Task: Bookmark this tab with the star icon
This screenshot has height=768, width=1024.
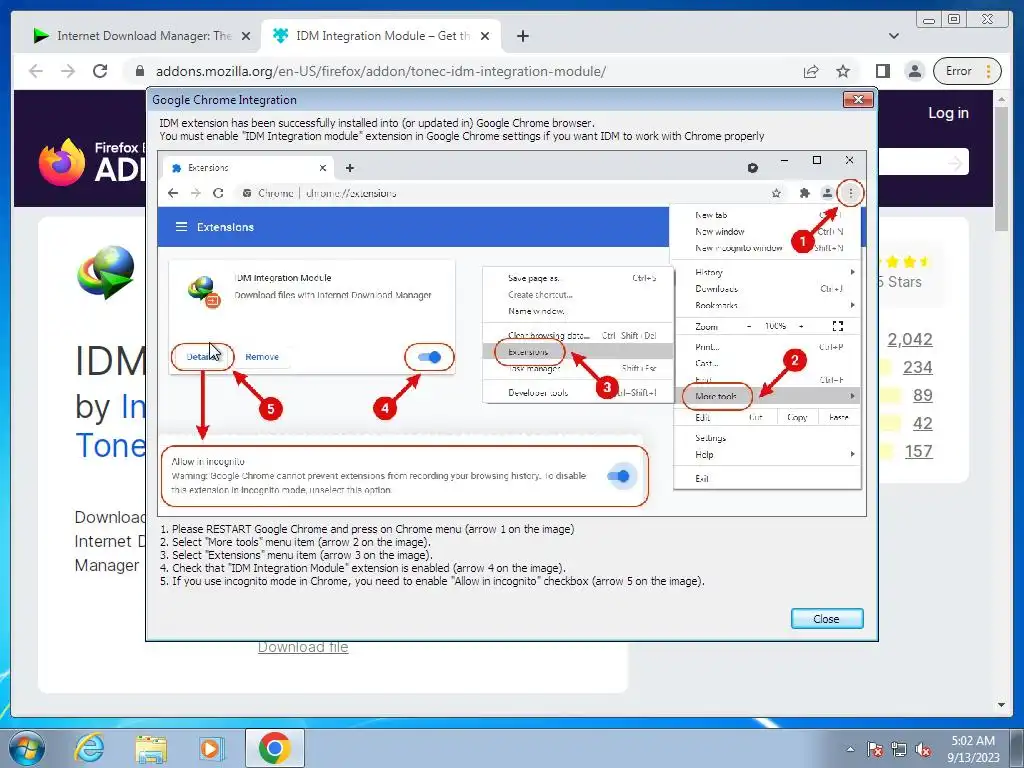Action: pos(843,71)
